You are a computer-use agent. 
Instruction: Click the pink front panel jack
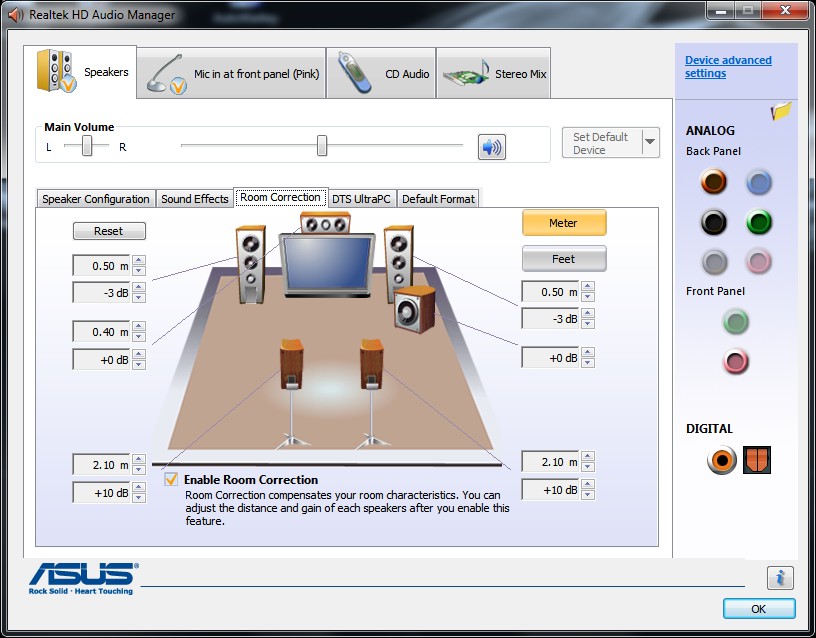(735, 361)
